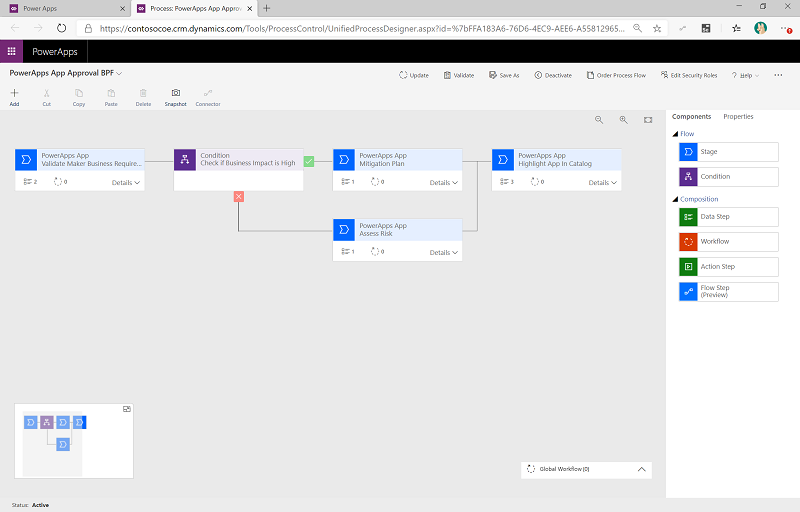Select the Stage component
This screenshot has width=800, height=512.
click(x=729, y=152)
